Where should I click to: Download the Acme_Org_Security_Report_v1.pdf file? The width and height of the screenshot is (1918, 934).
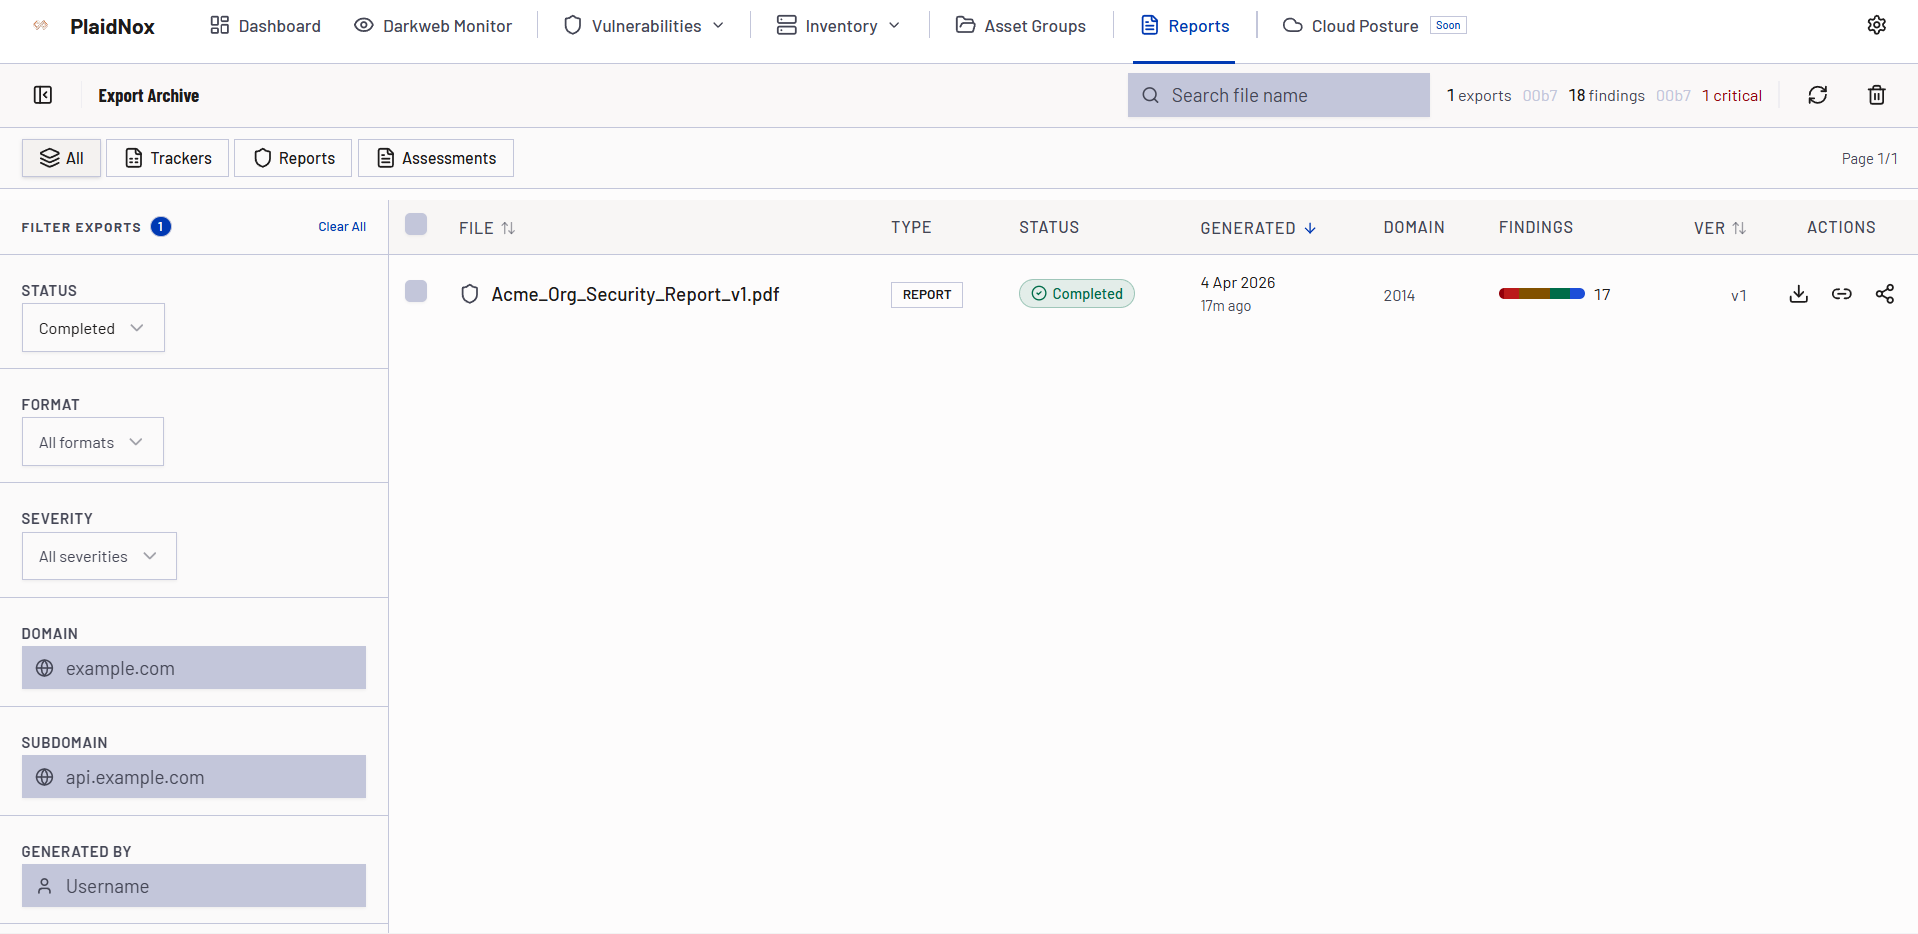click(x=1798, y=294)
